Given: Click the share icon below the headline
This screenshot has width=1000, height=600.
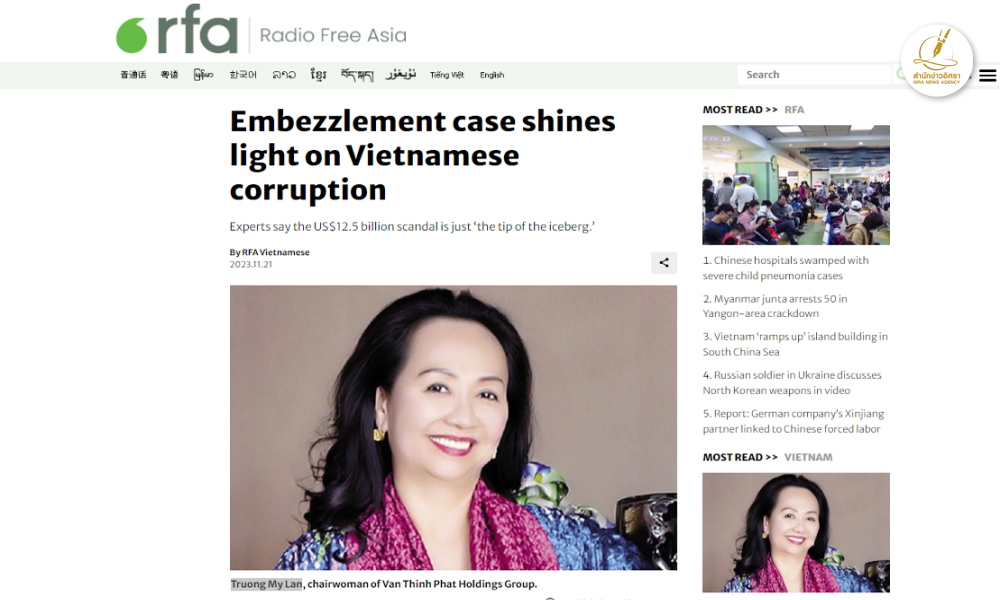Looking at the screenshot, I should (x=664, y=263).
